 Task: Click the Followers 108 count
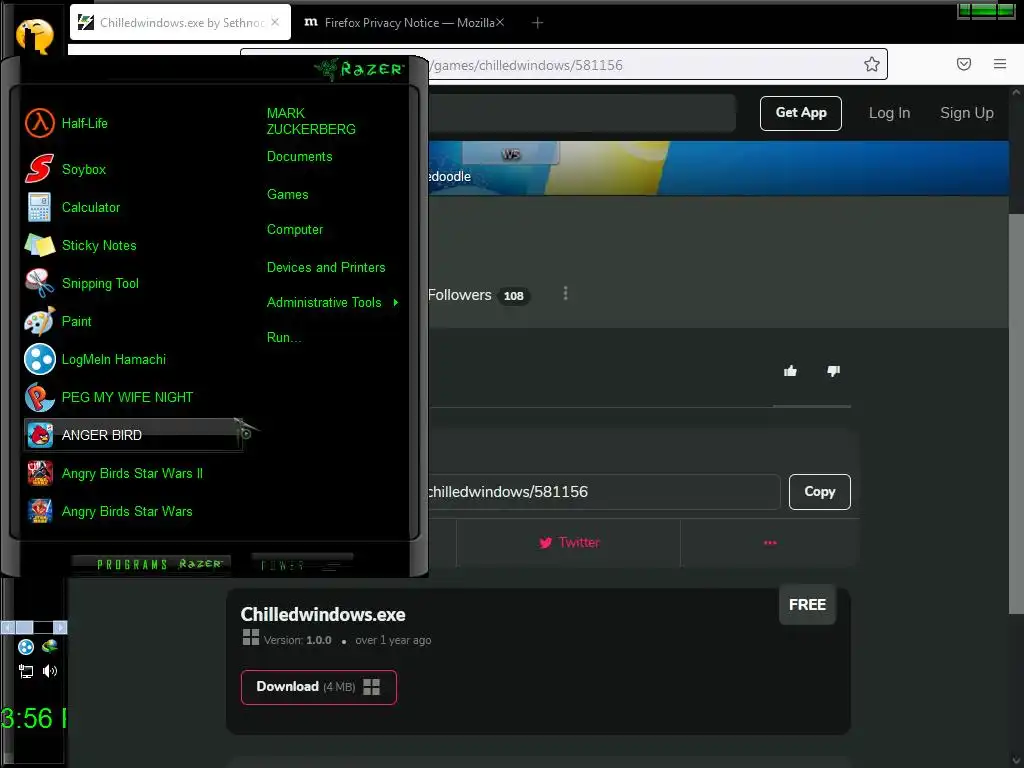click(513, 296)
